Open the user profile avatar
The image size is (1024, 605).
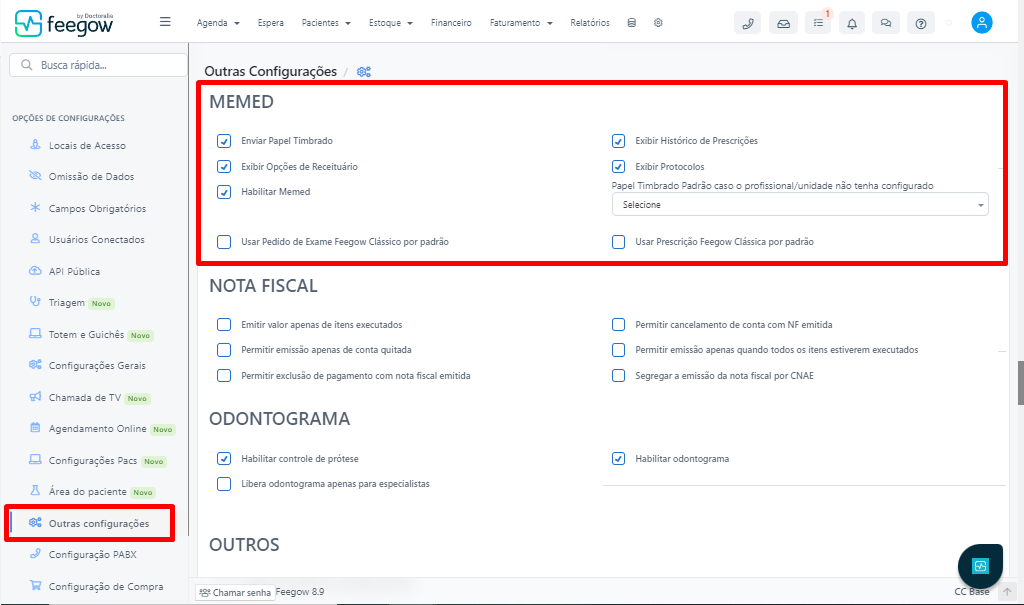click(x=982, y=22)
